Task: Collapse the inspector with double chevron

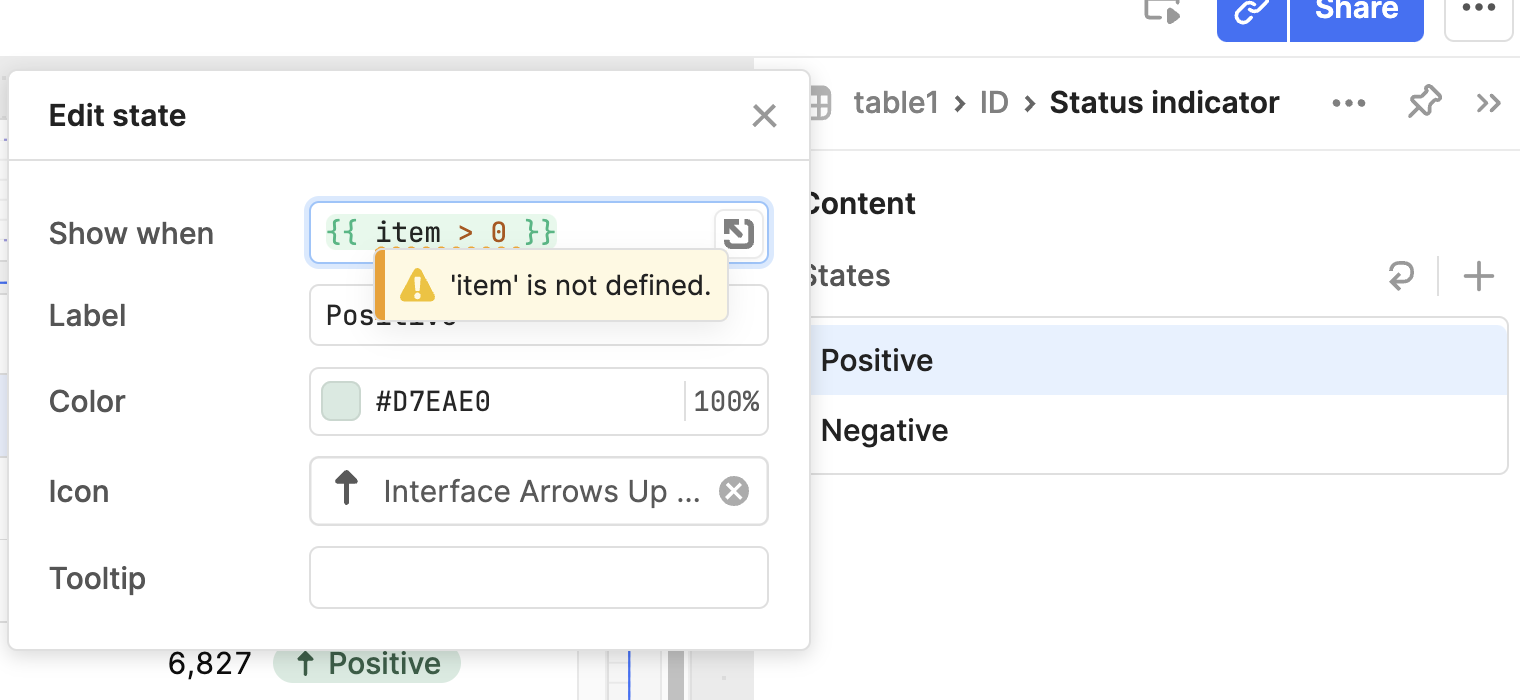Action: pos(1488,103)
